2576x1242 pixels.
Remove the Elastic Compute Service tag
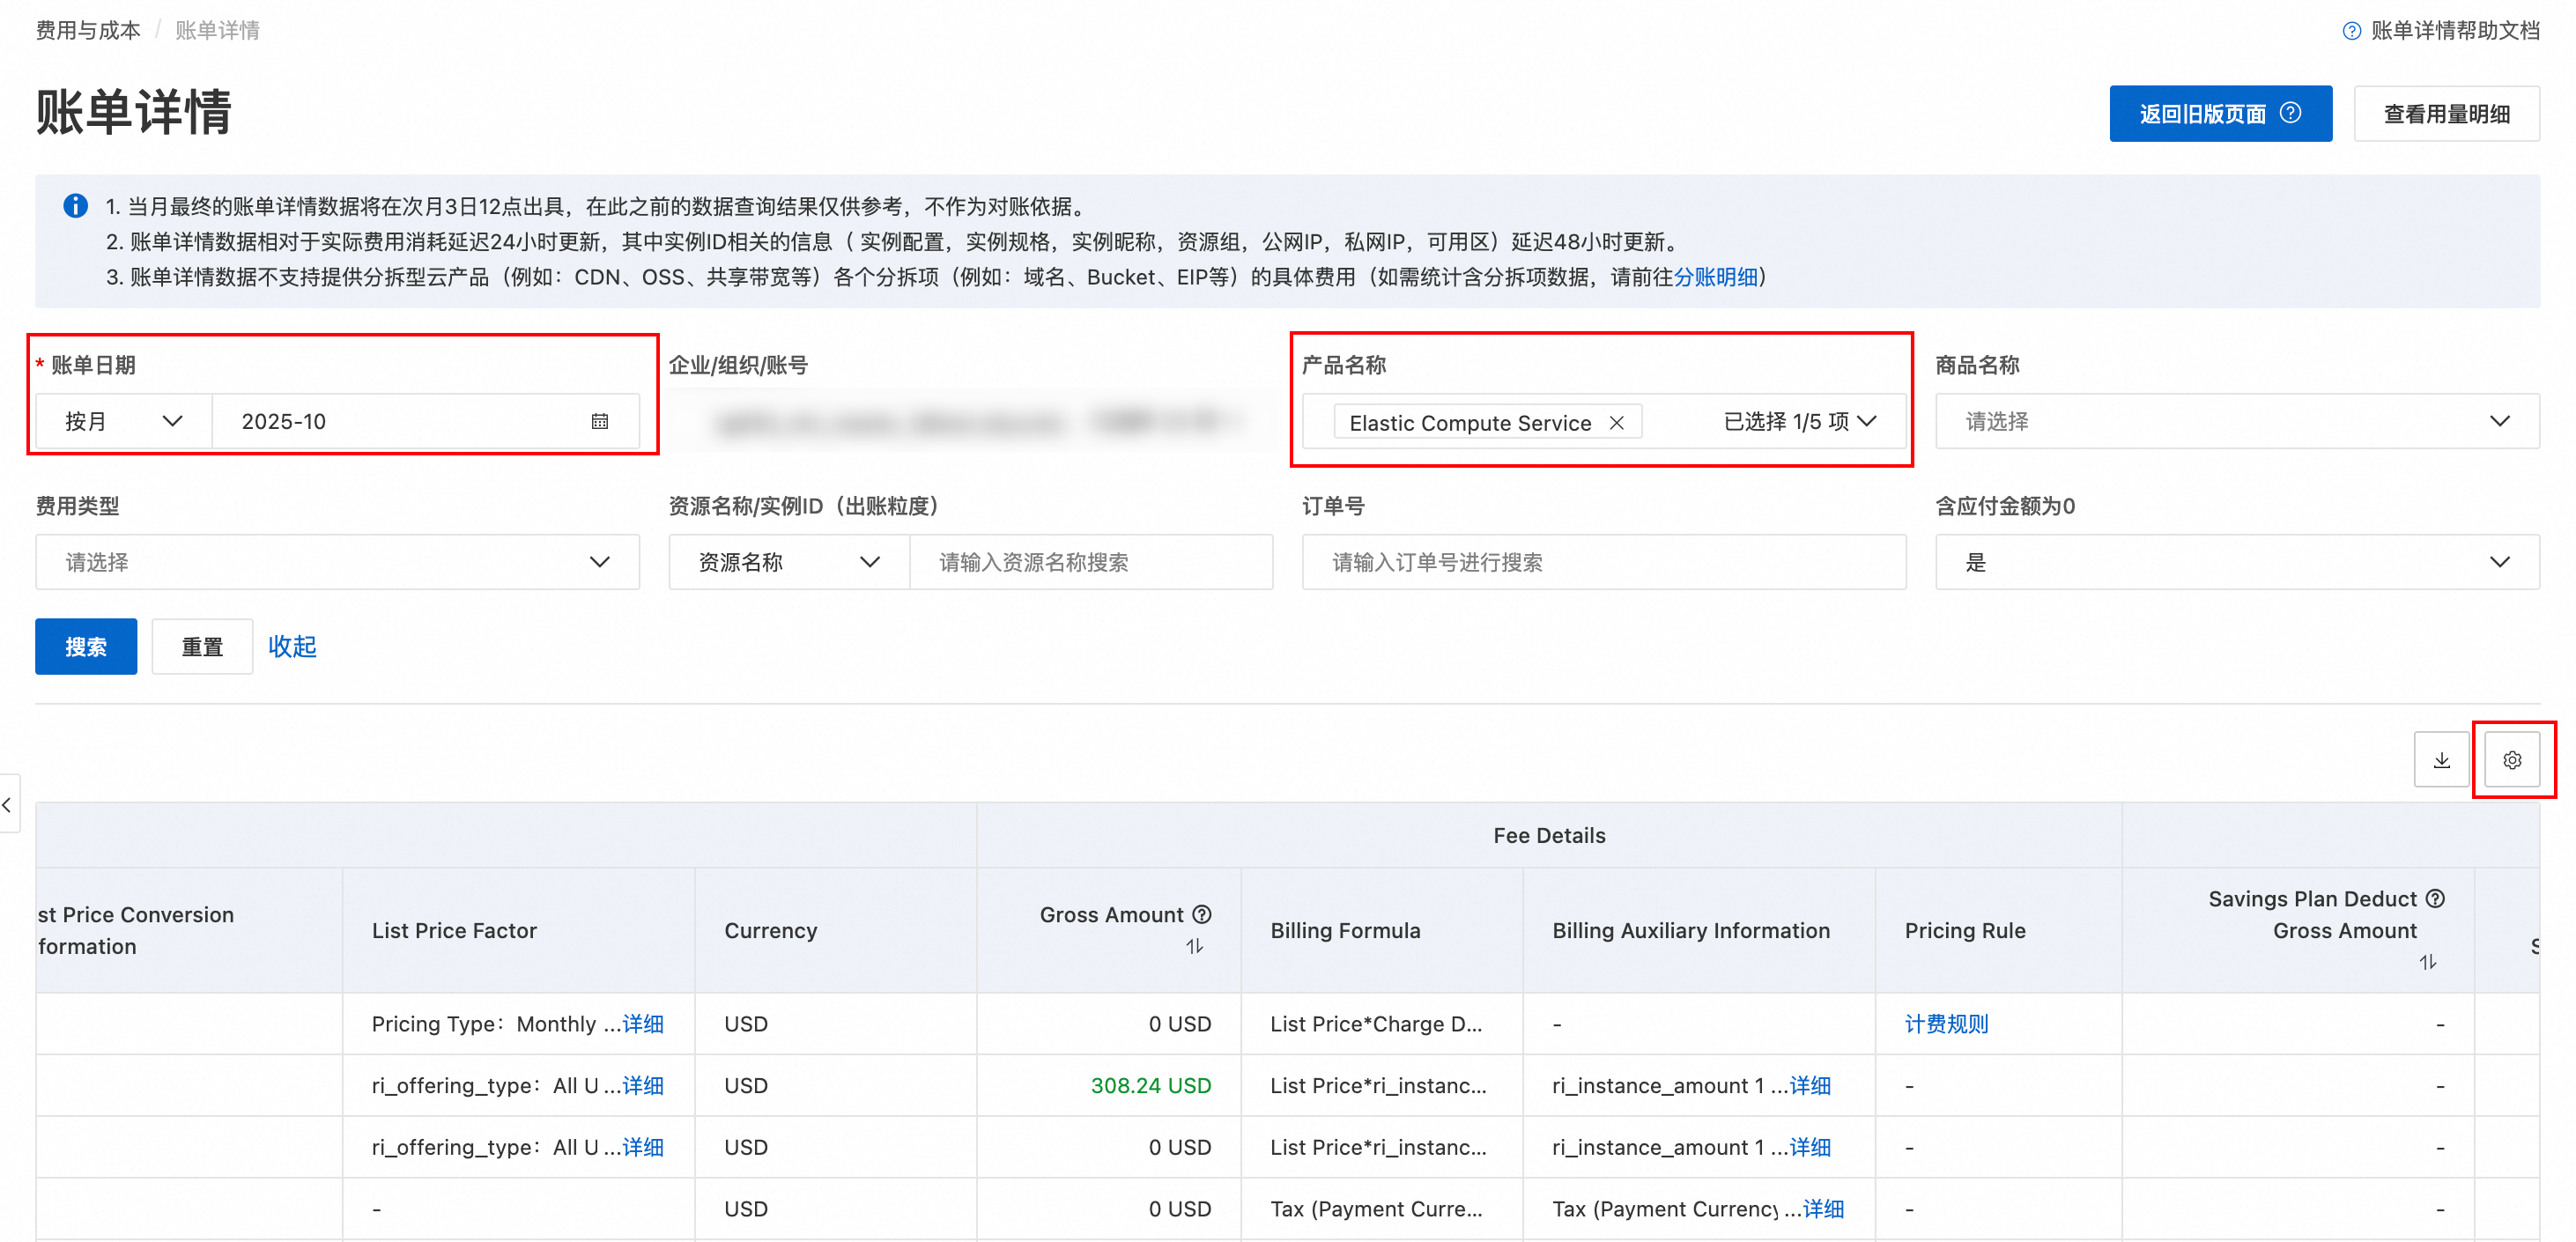click(1616, 423)
